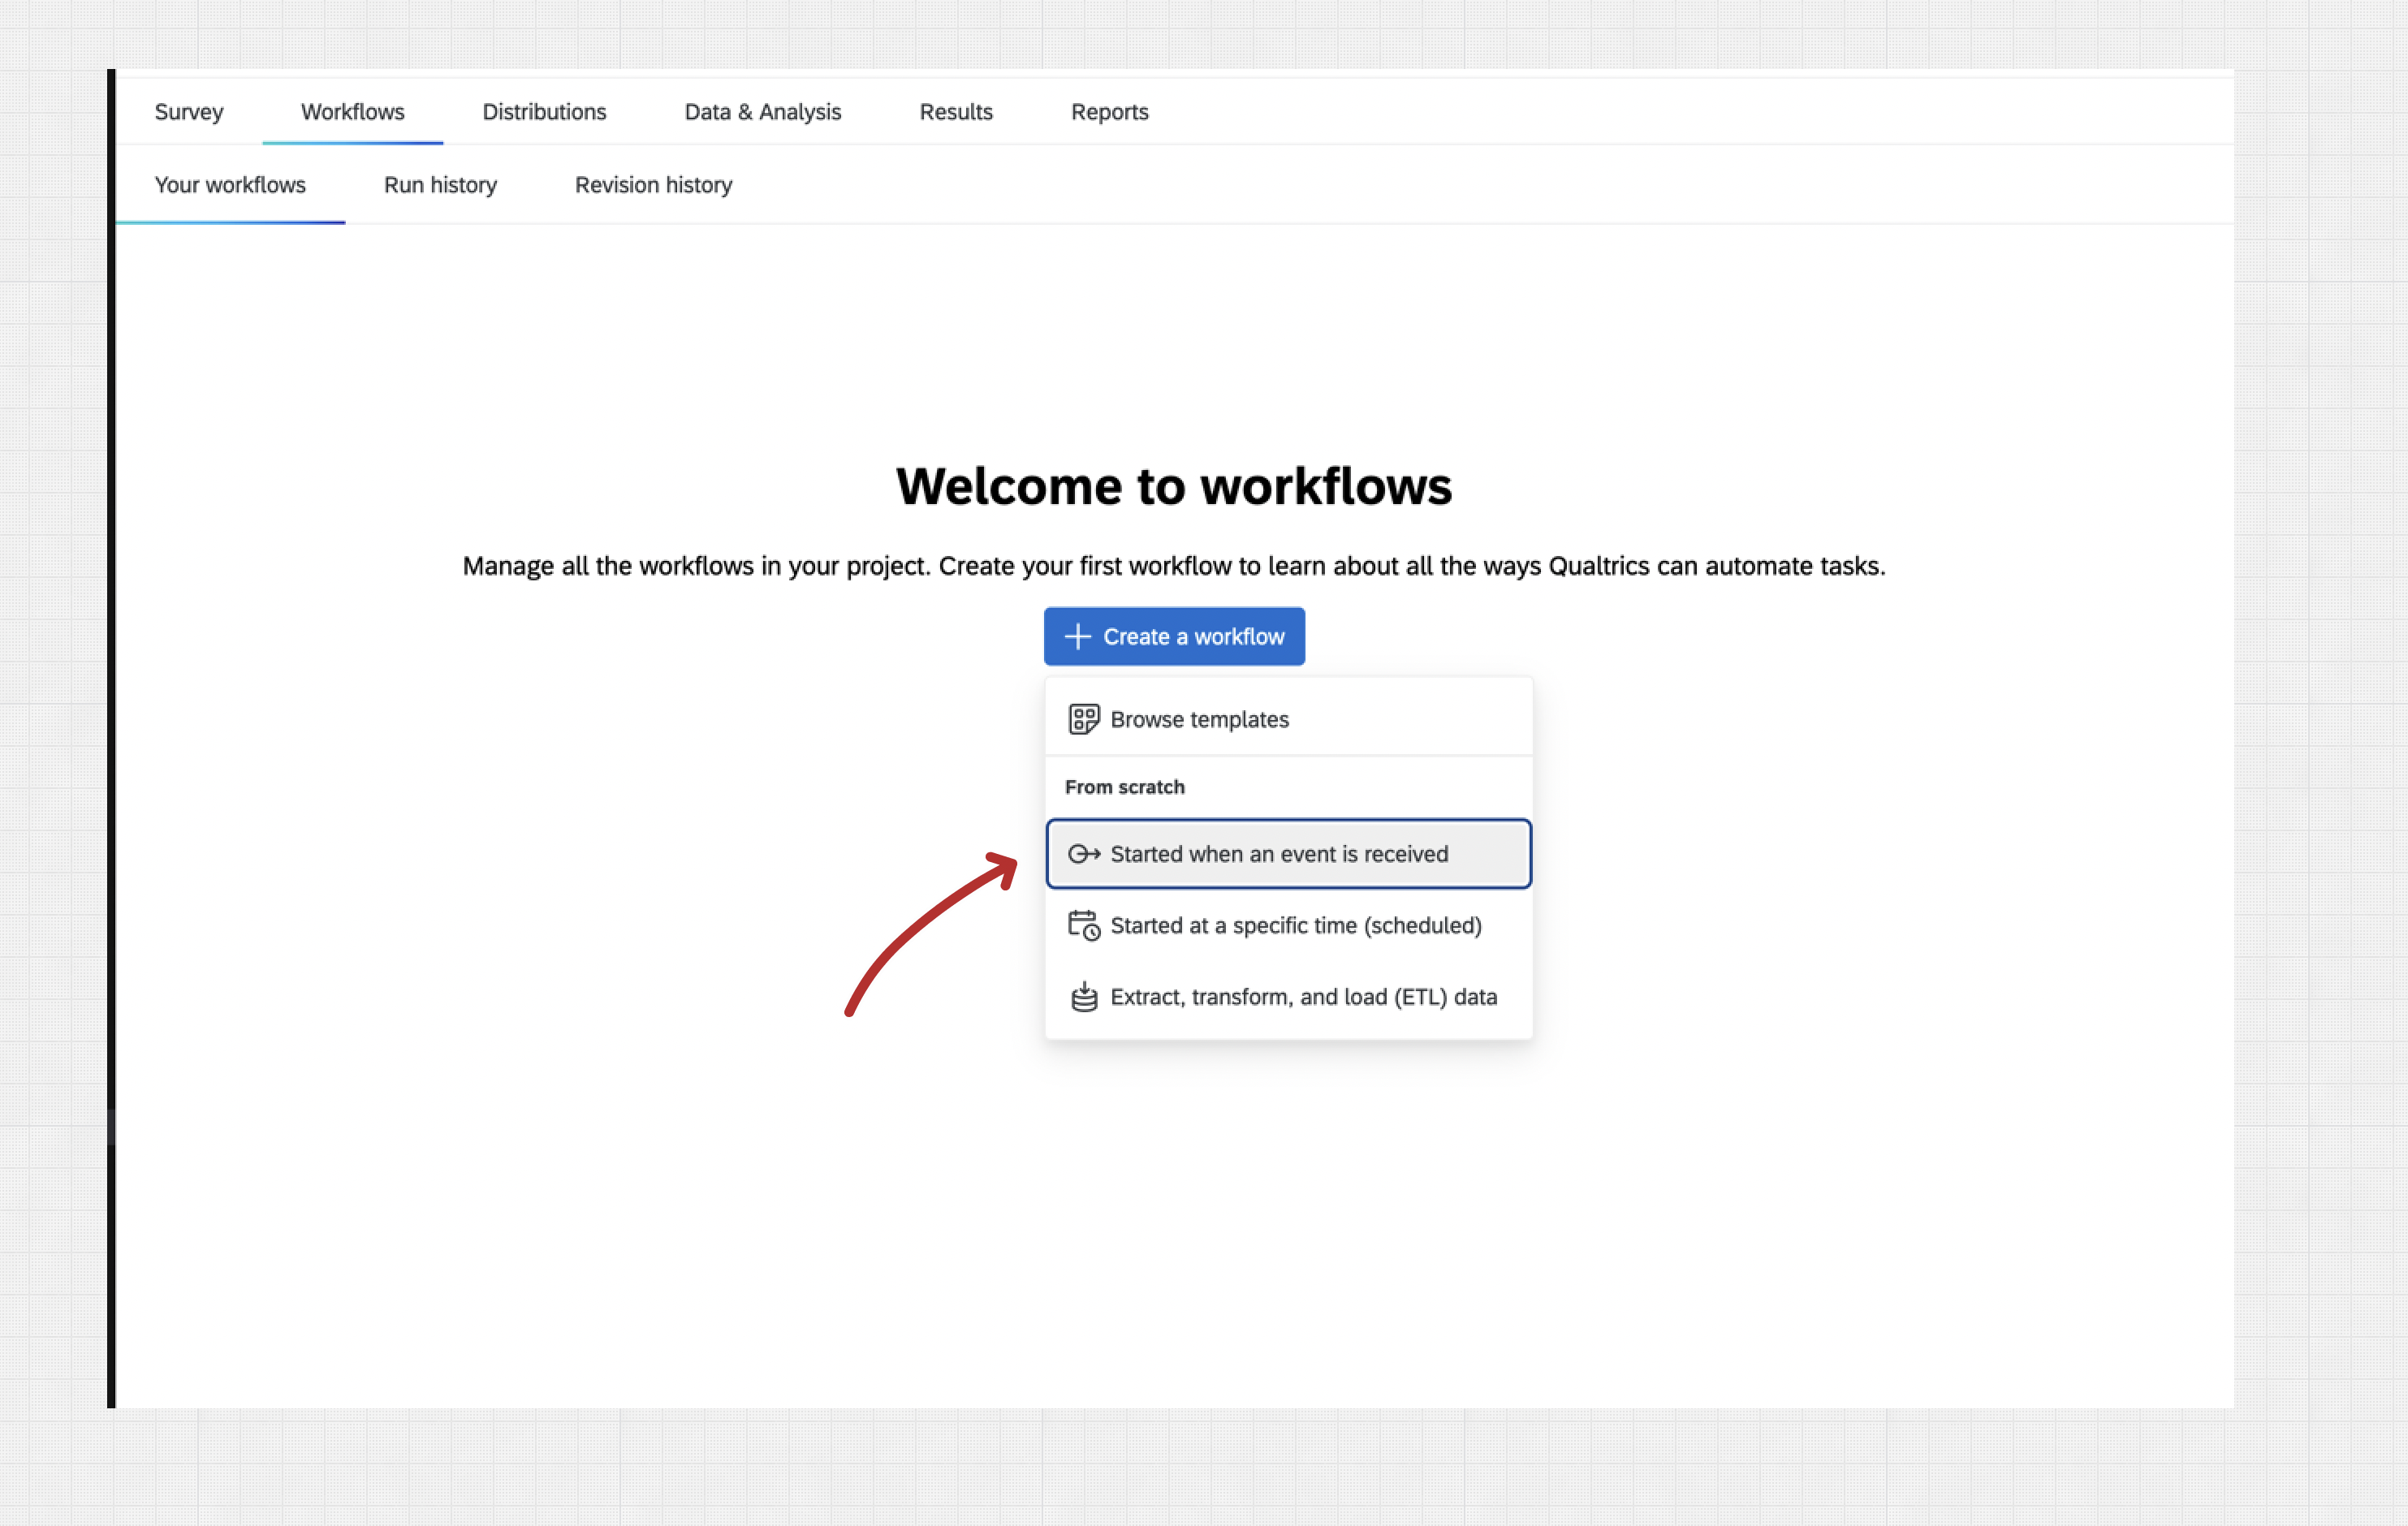Go to the Data & Analysis tab
Image resolution: width=2408 pixels, height=1526 pixels.
[x=762, y=112]
